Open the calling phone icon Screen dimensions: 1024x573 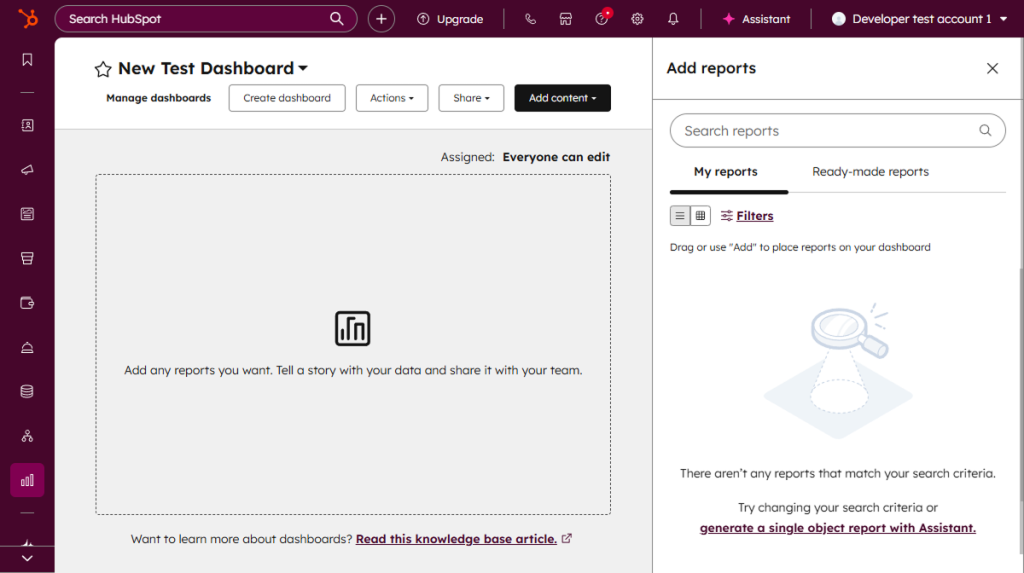[530, 19]
